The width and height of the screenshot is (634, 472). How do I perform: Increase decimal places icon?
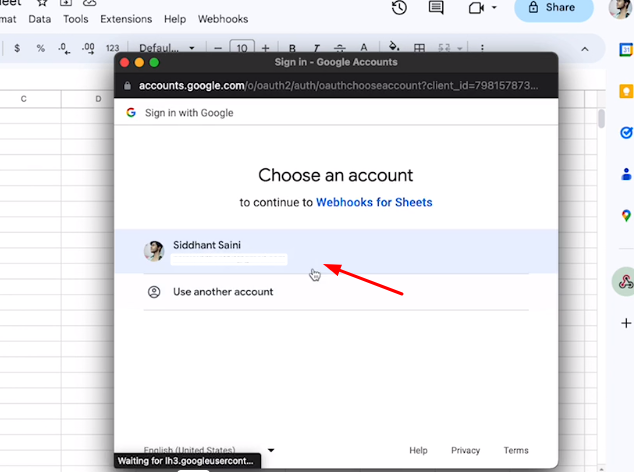pyautogui.click(x=88, y=49)
